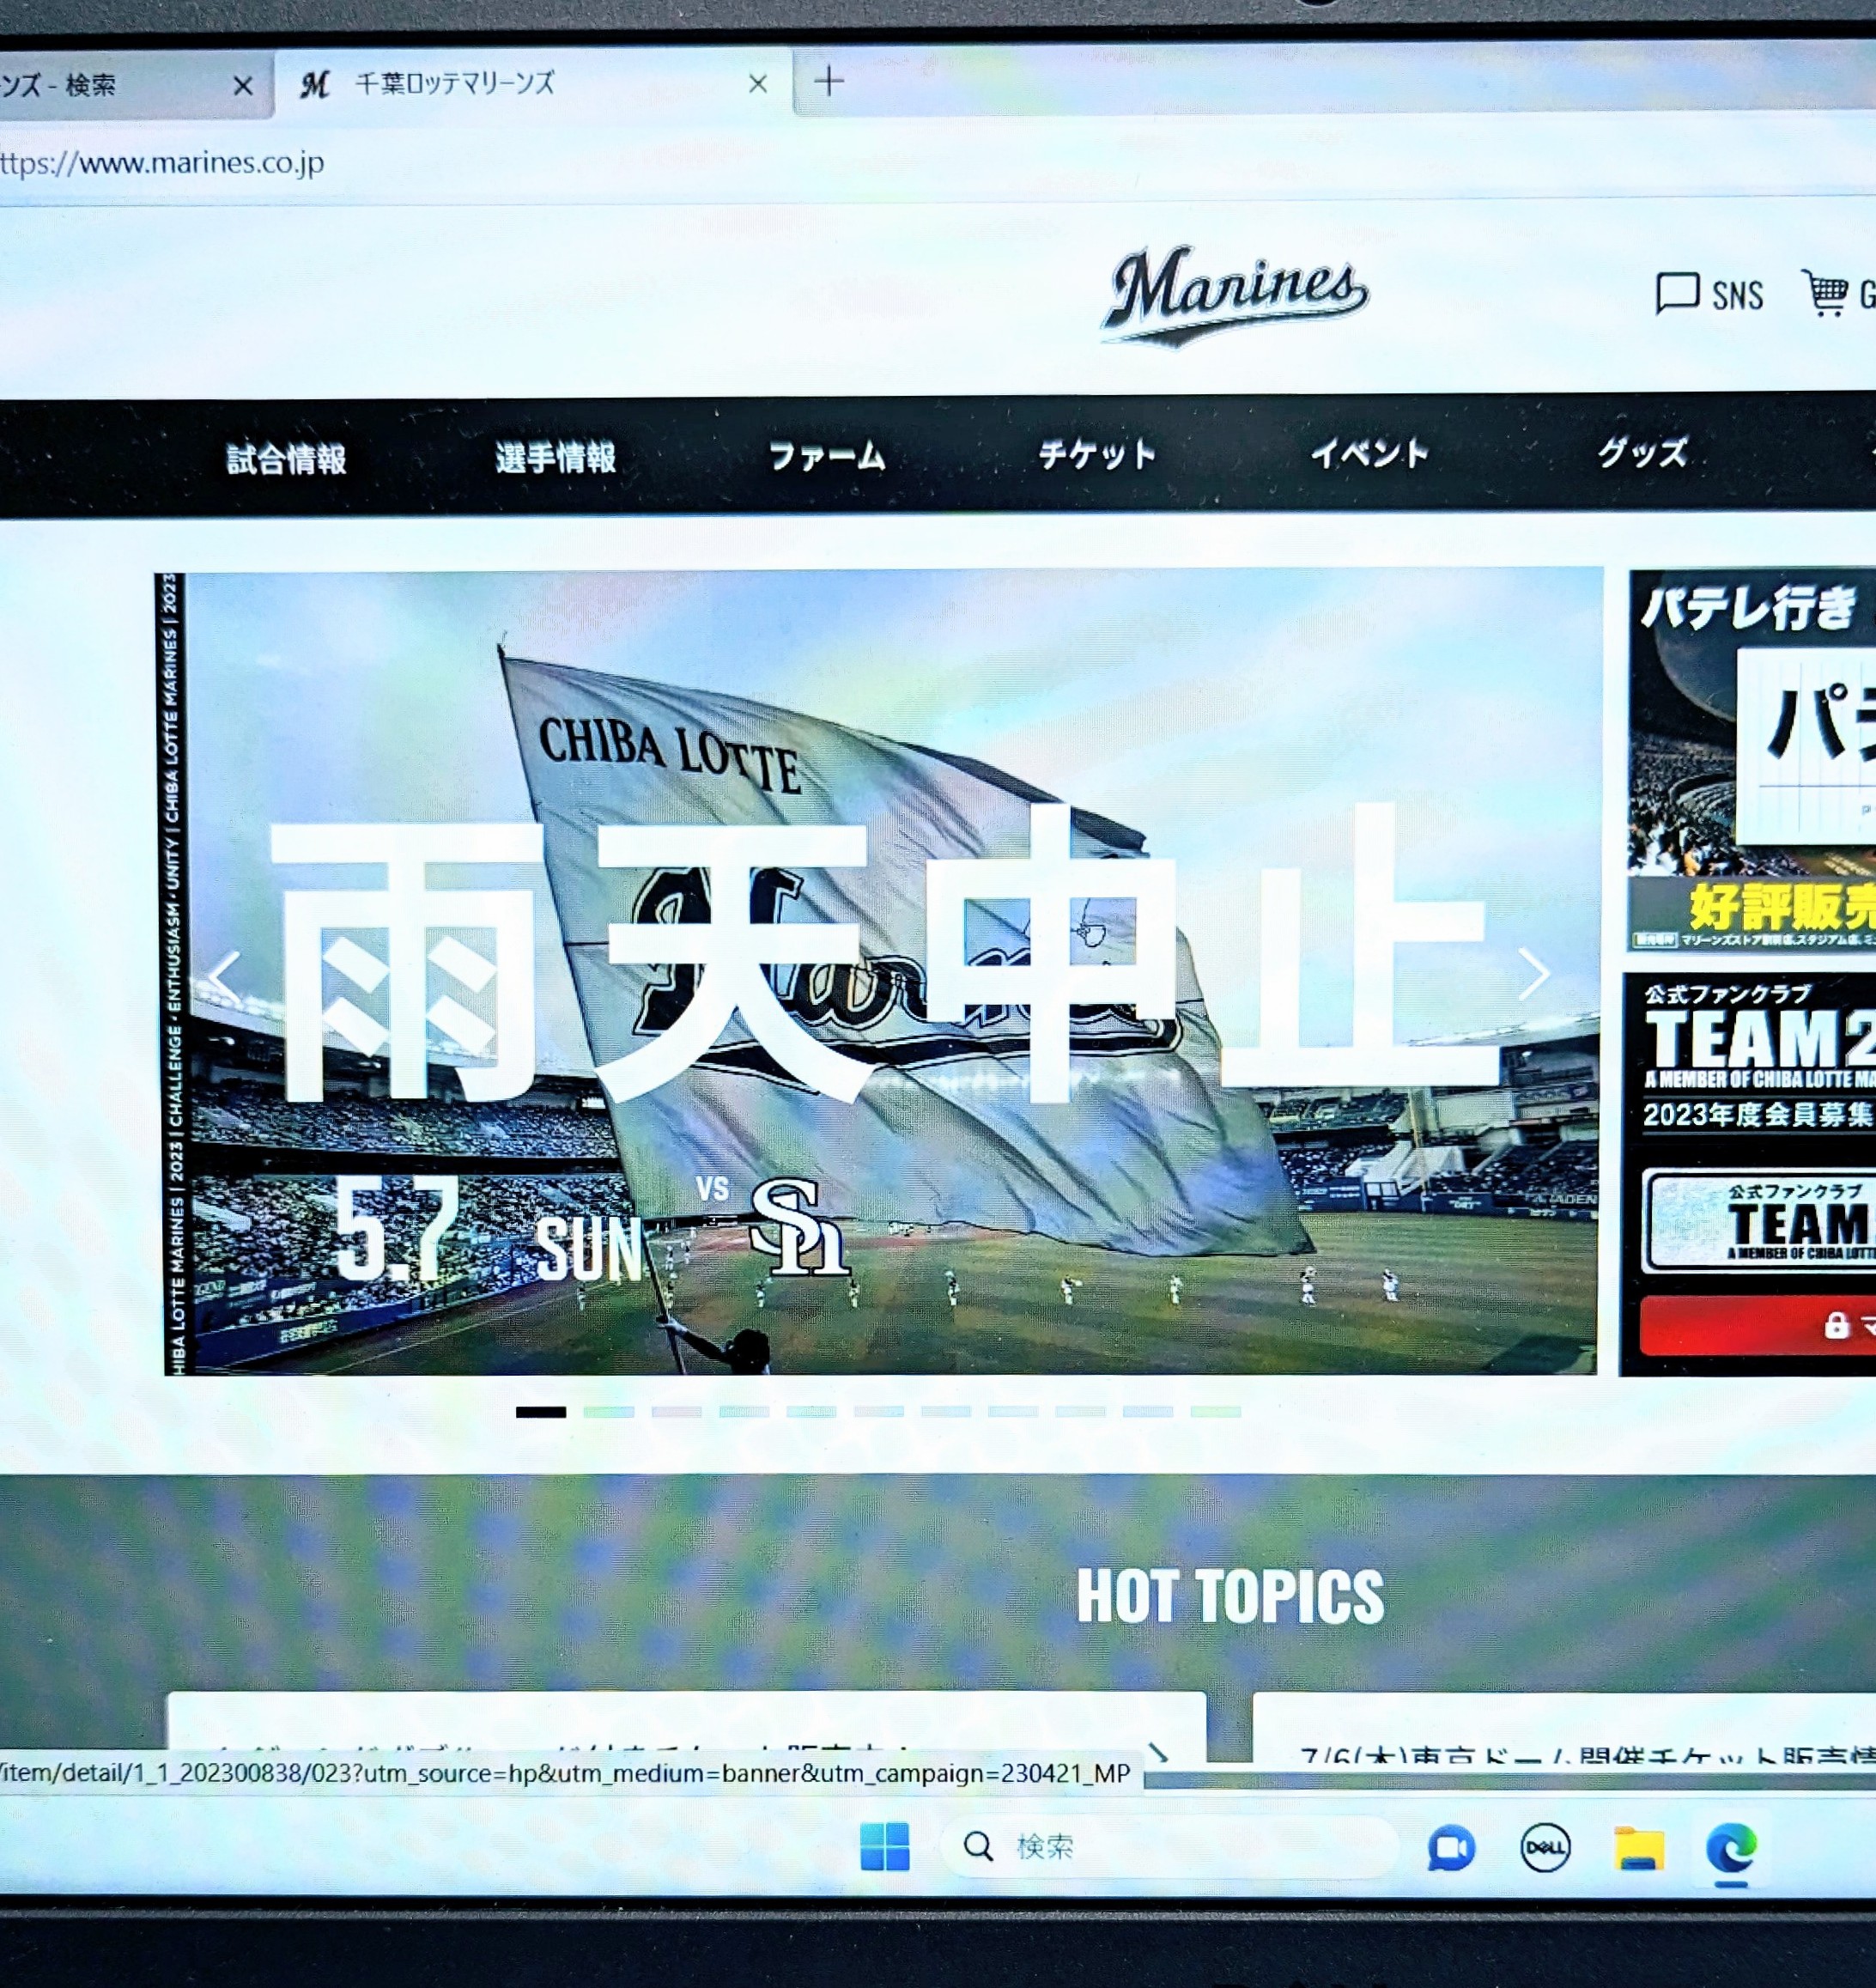This screenshot has width=1876, height=1988.
Task: Open the first hot topics card chevron
Action: [1157, 1752]
